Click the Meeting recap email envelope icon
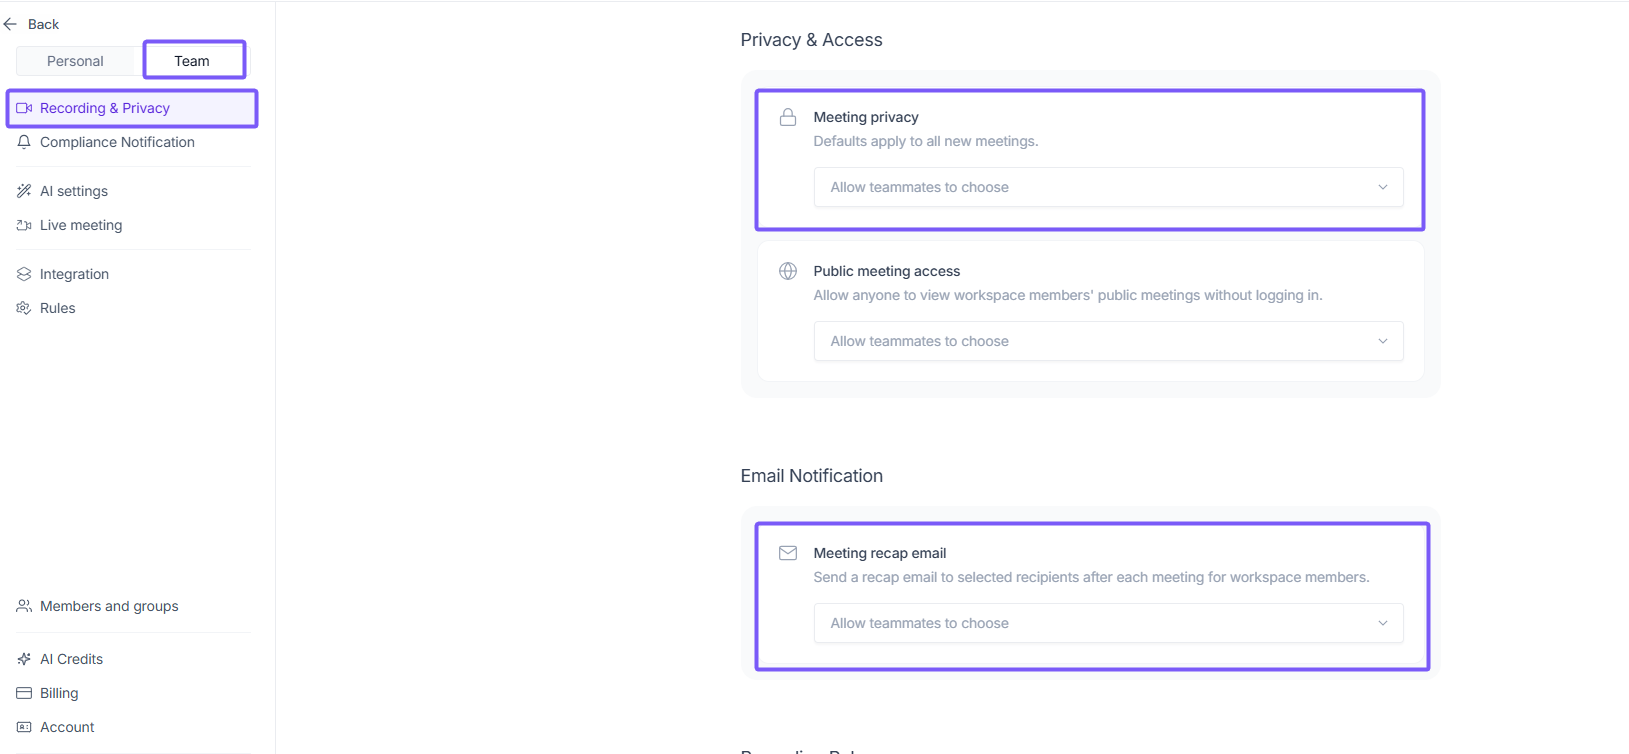1629x754 pixels. point(788,553)
